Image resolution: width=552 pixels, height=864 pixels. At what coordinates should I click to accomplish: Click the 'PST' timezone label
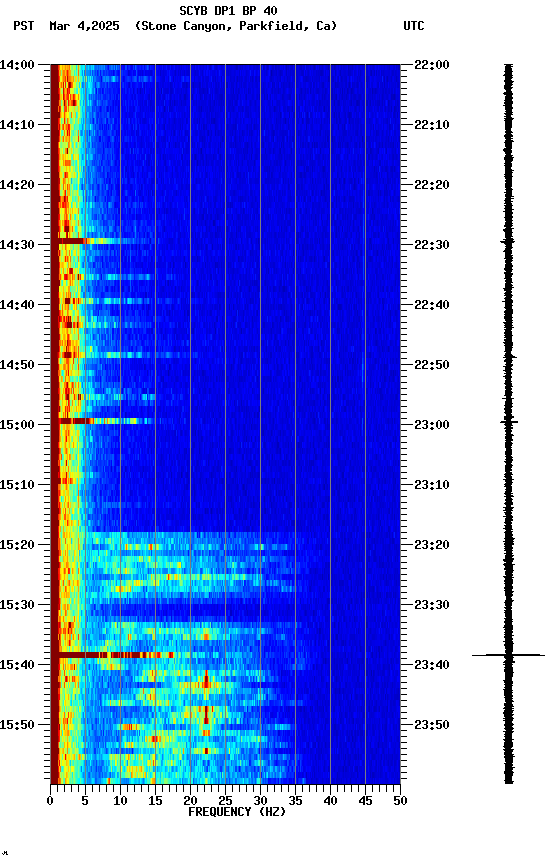pyautogui.click(x=24, y=26)
